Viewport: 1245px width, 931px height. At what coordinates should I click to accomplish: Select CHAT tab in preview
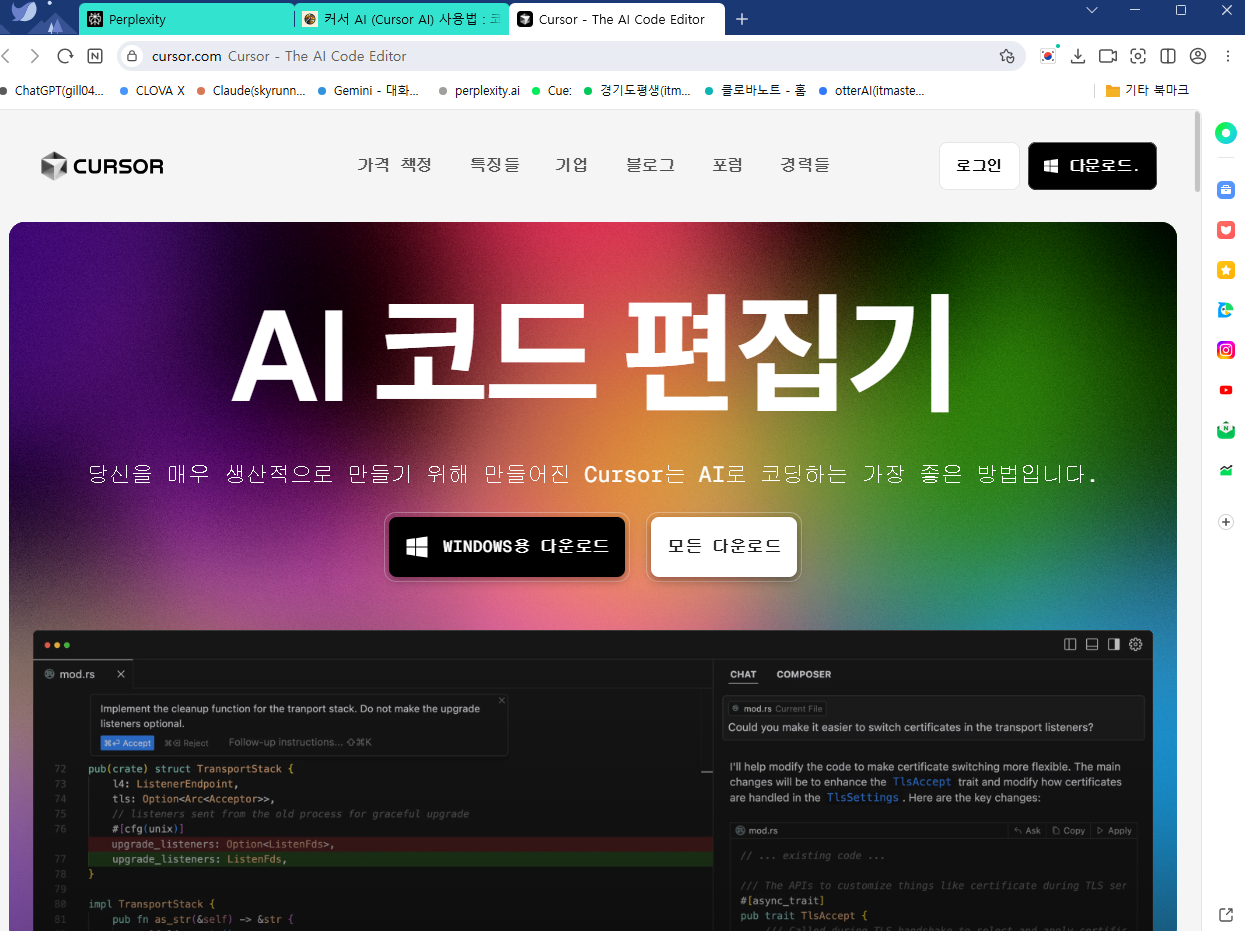743,675
